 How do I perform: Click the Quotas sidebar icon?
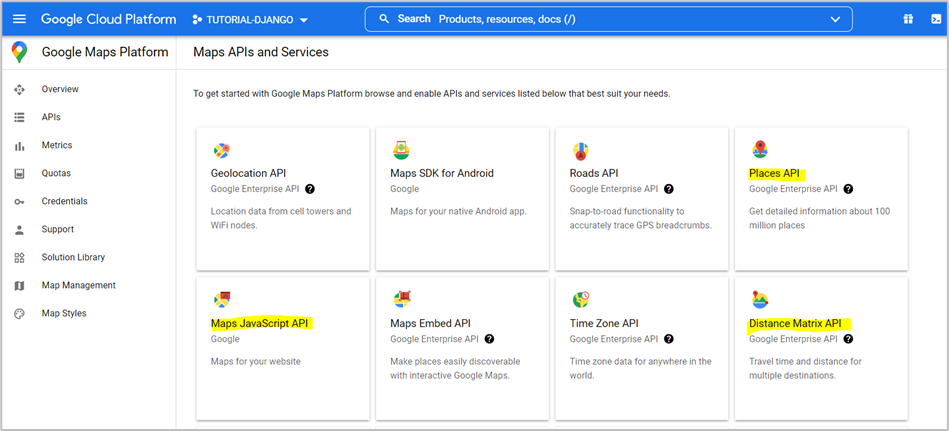click(x=19, y=174)
